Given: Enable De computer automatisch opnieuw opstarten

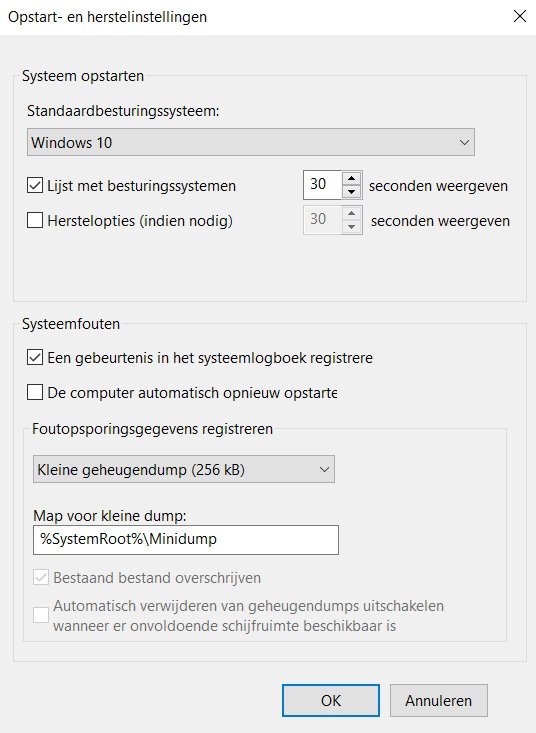Looking at the screenshot, I should pos(35,392).
